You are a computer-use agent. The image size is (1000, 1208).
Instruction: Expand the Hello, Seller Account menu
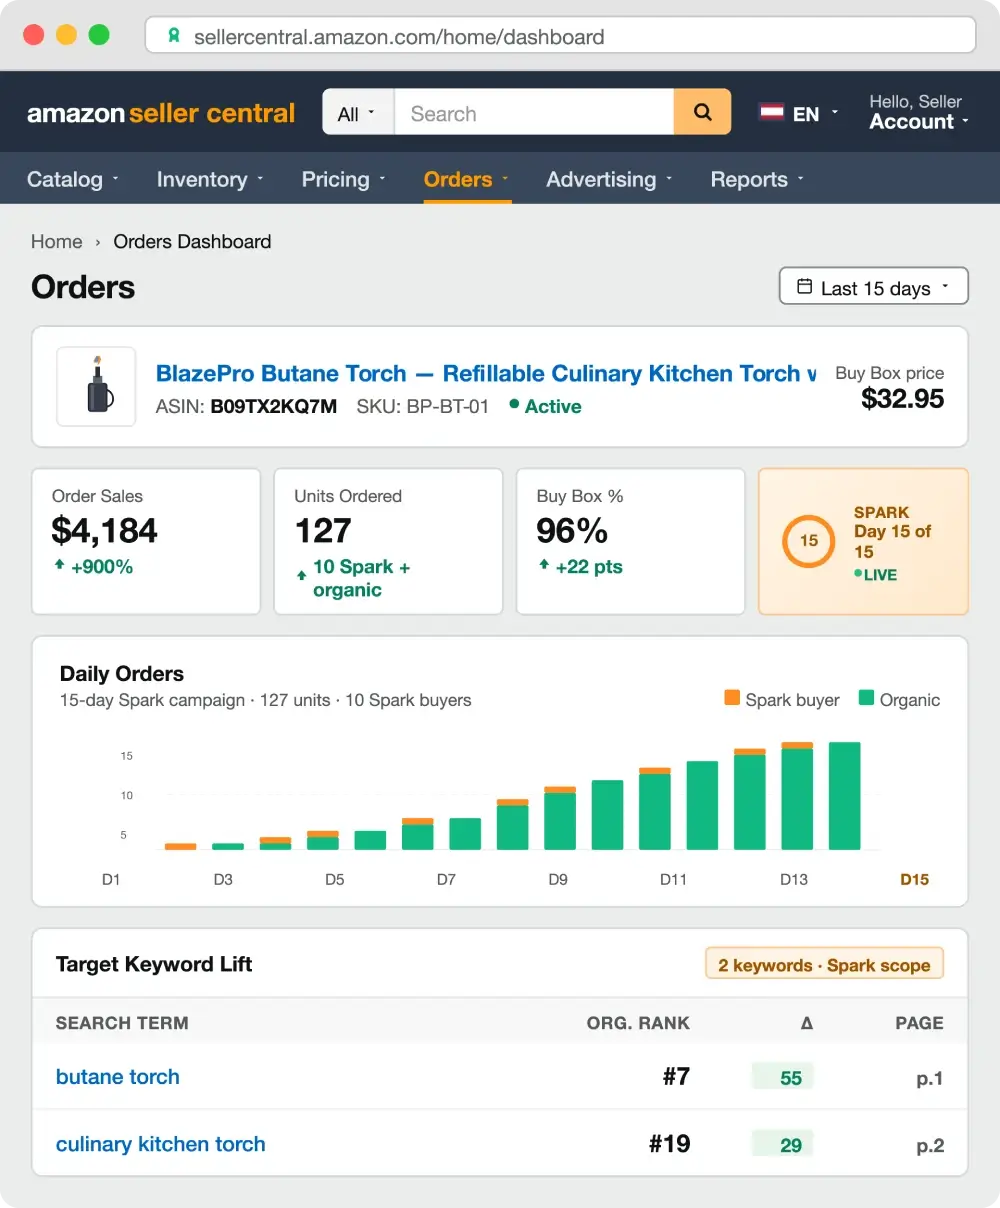[x=918, y=112]
